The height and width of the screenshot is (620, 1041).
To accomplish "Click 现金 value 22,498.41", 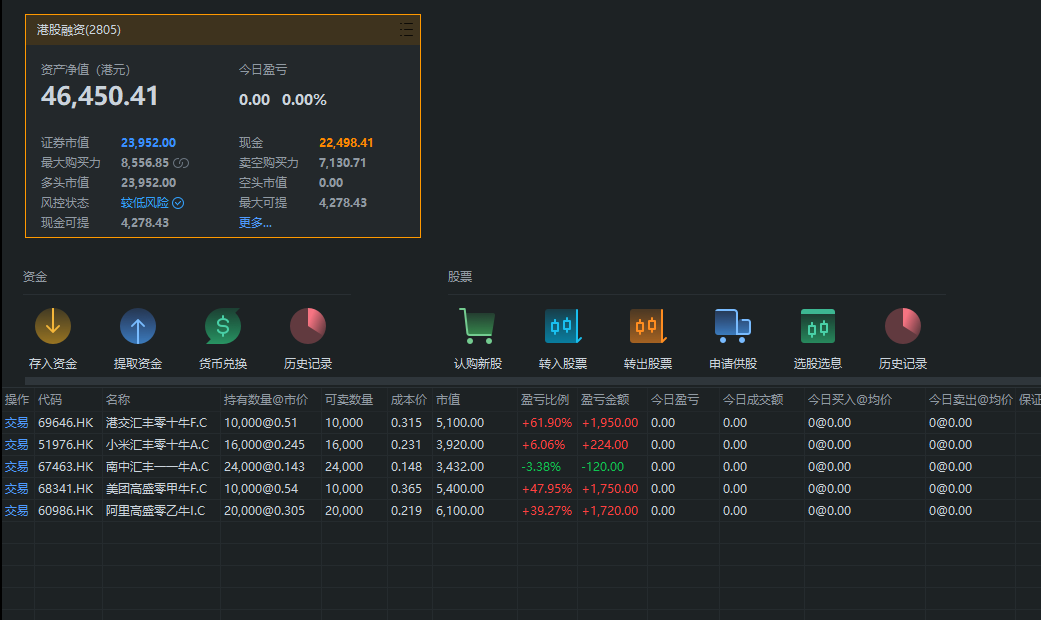I will point(347,143).
